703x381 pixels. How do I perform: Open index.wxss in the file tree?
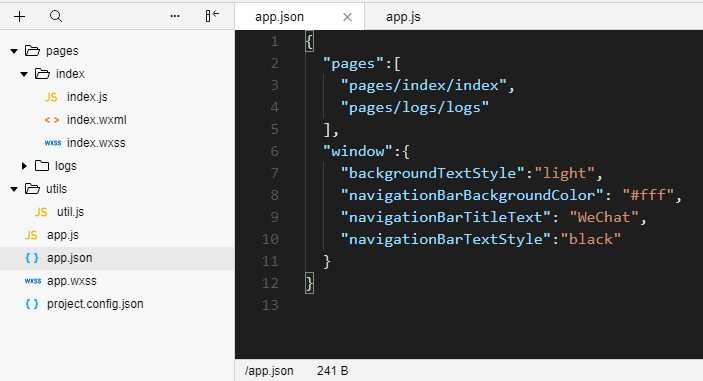[96, 143]
